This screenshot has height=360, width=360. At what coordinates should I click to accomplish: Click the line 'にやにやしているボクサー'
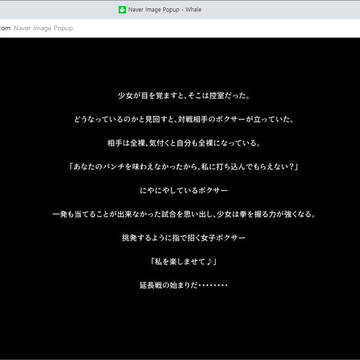(x=184, y=191)
